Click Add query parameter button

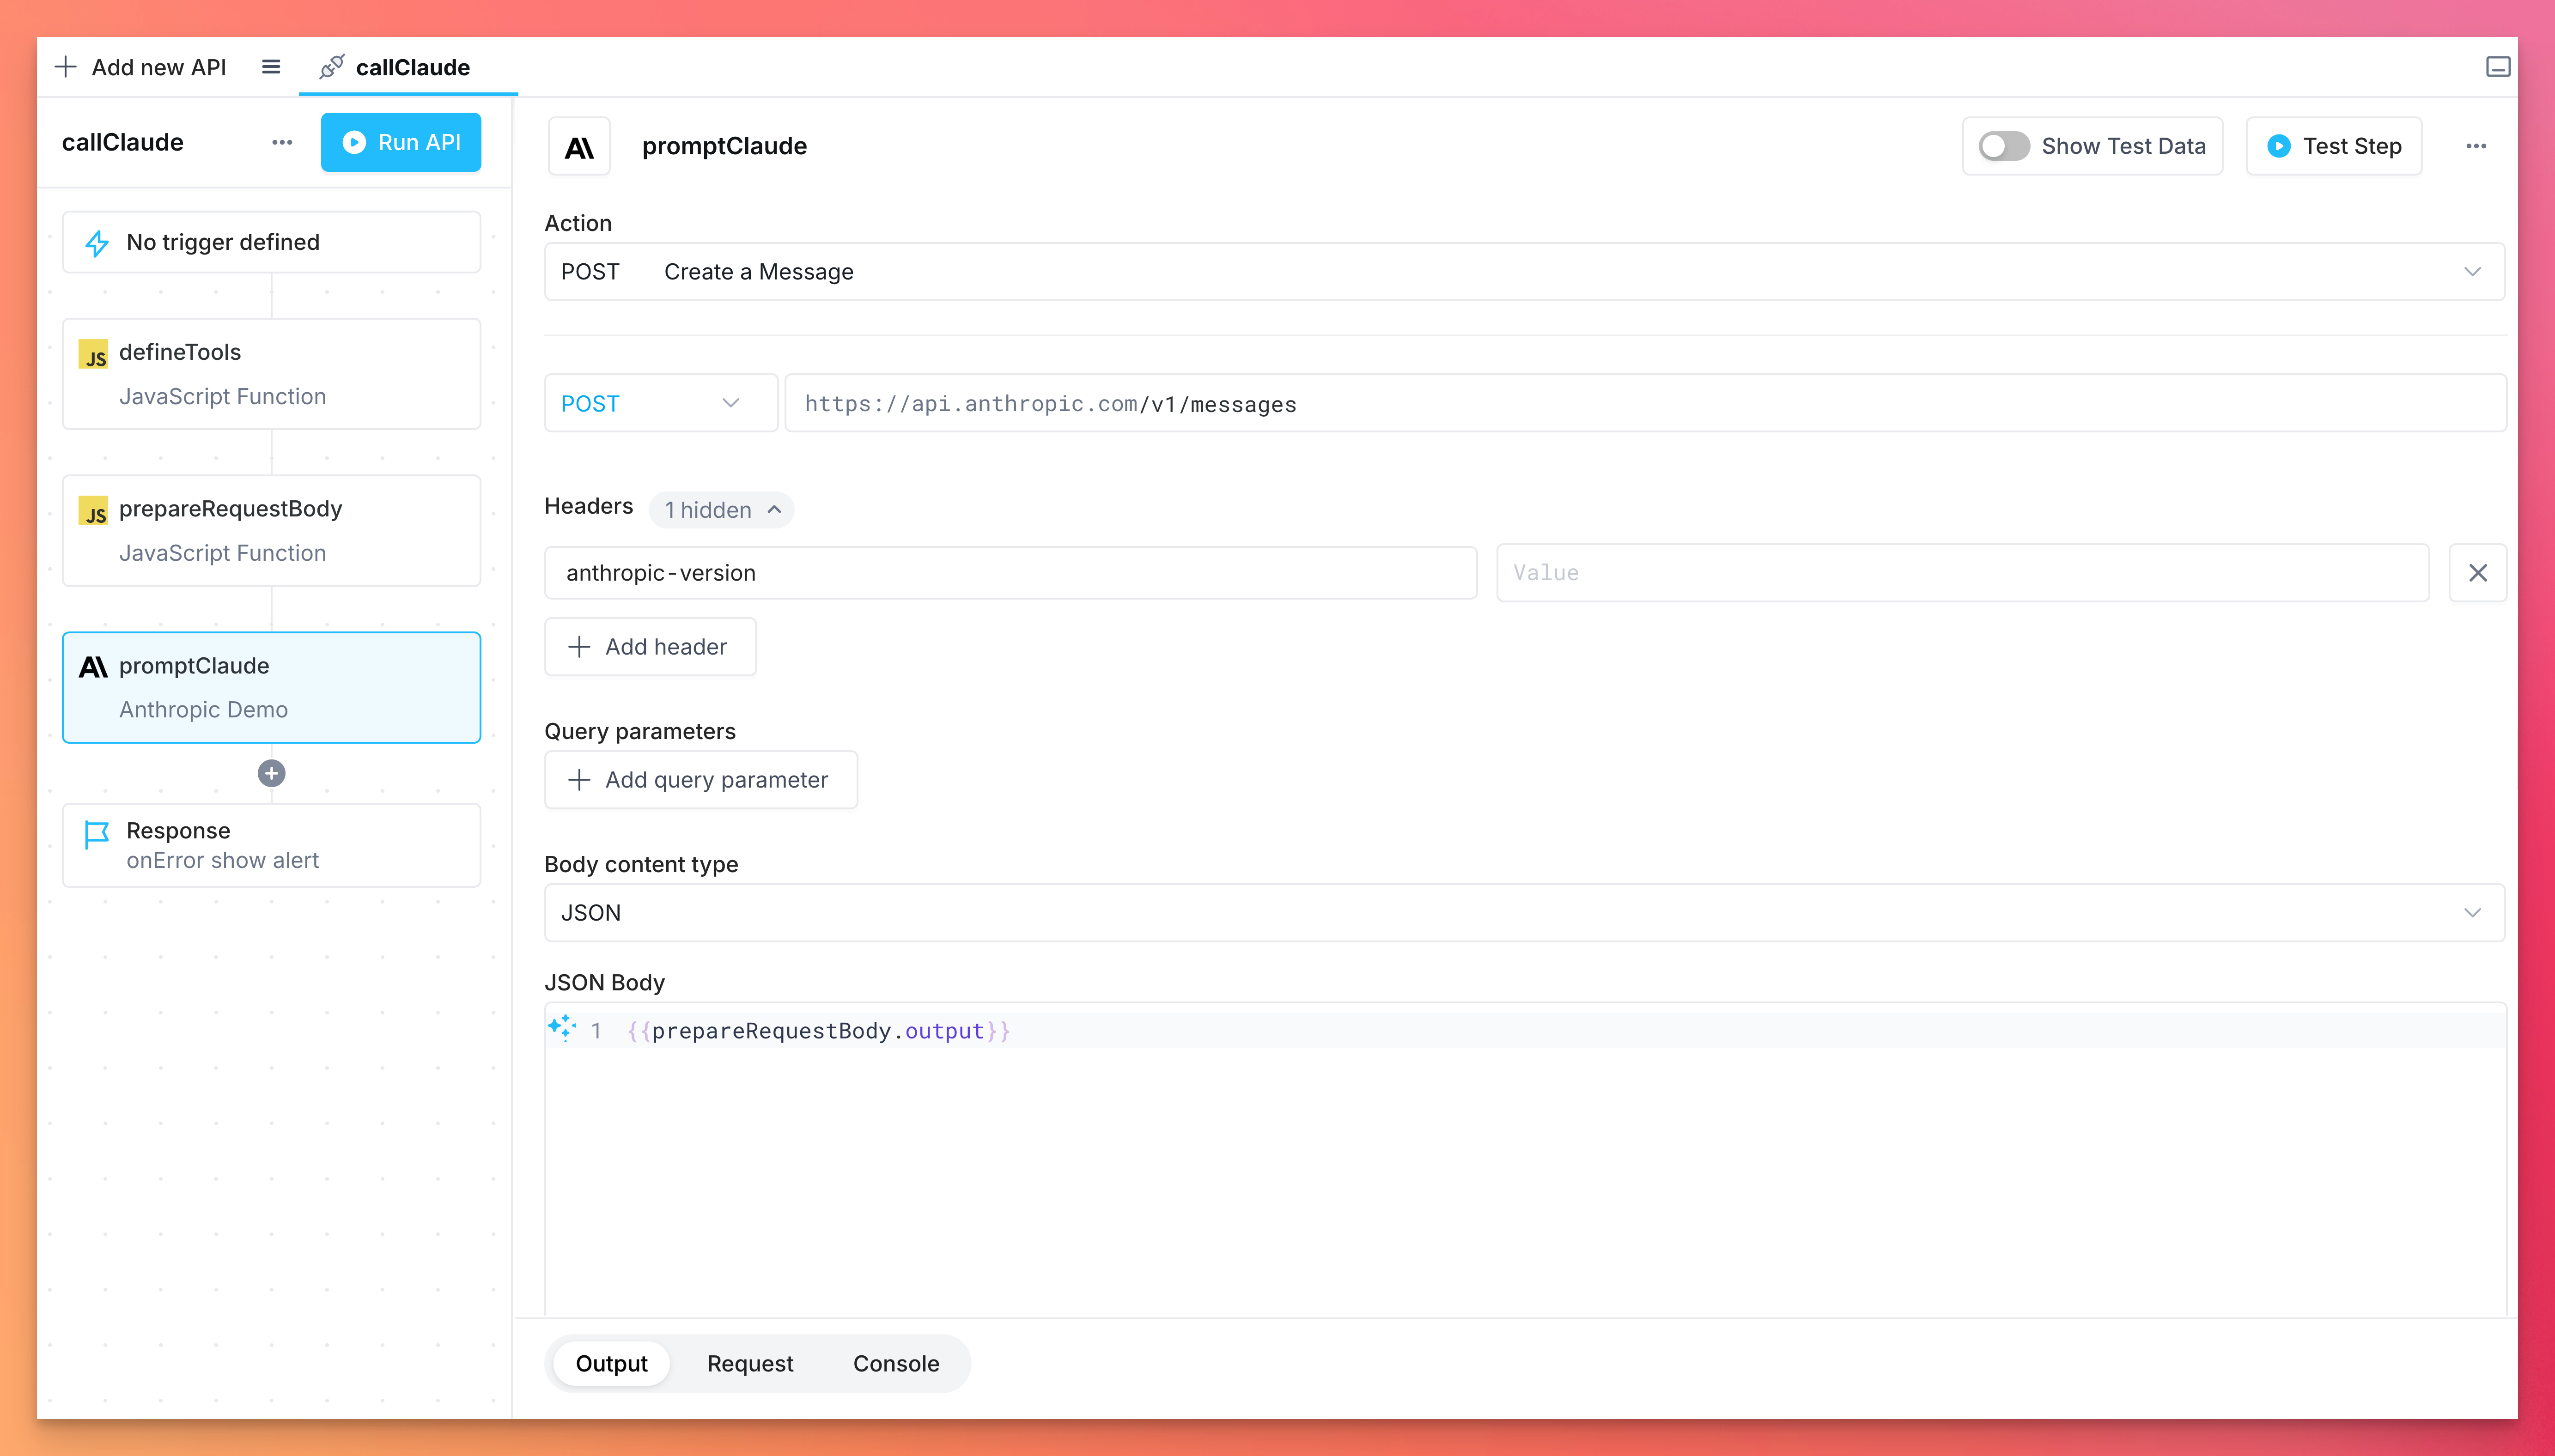pyautogui.click(x=701, y=780)
